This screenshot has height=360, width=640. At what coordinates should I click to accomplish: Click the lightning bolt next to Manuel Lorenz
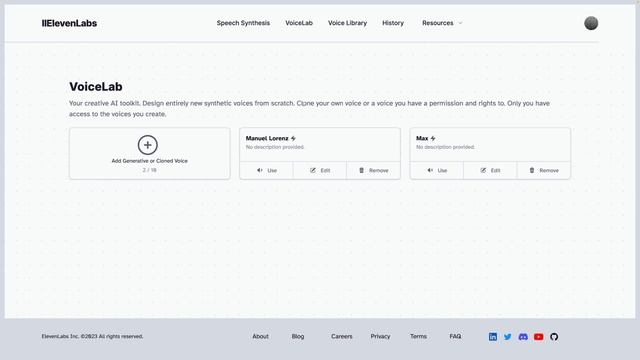(x=293, y=138)
